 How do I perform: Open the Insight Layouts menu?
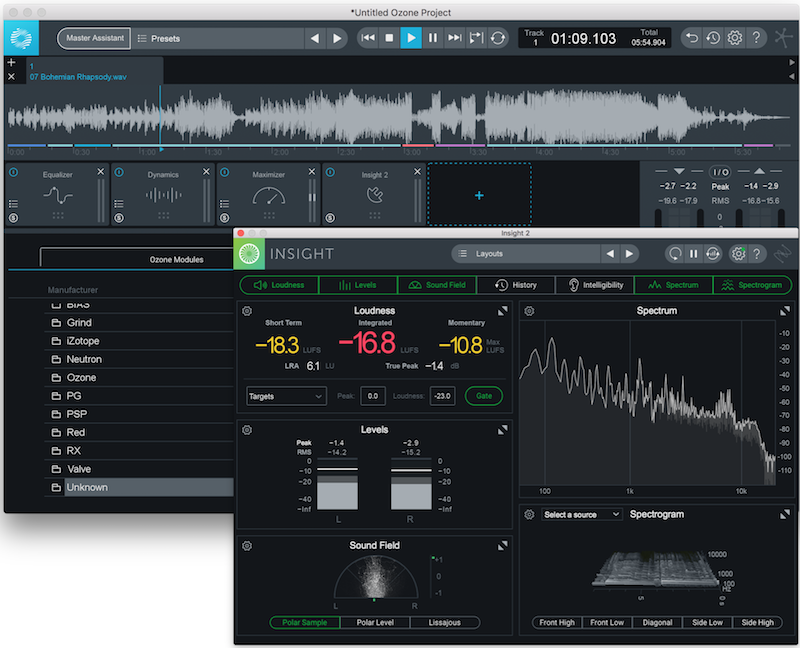click(x=526, y=254)
